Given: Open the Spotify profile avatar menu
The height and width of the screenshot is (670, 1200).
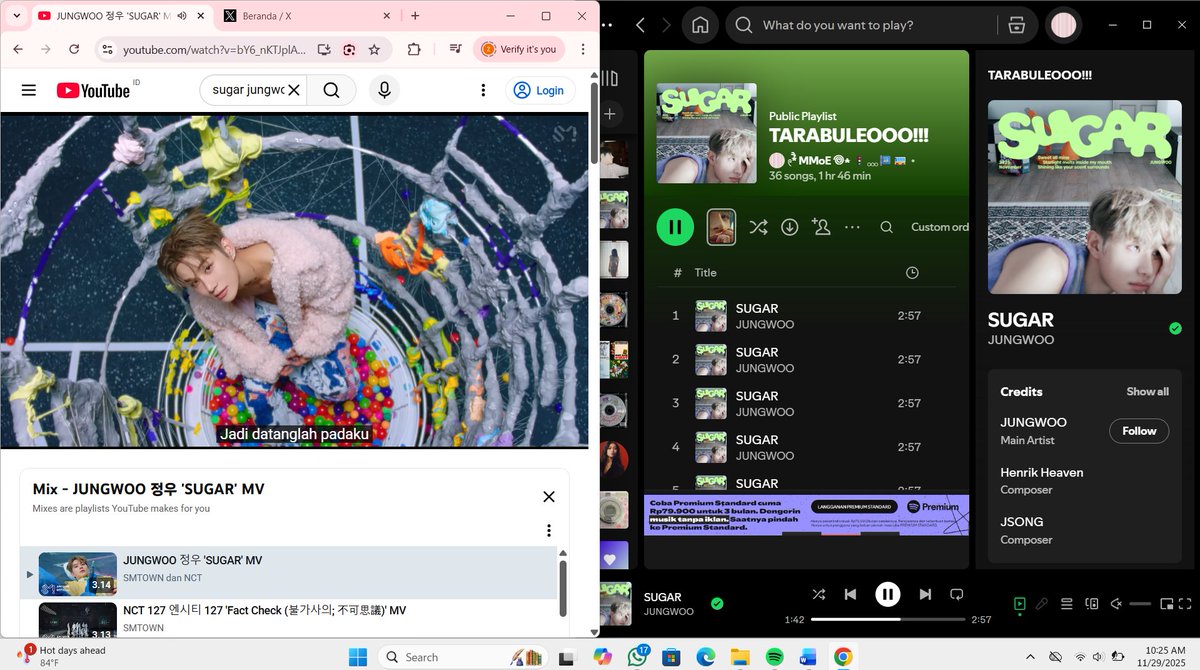Looking at the screenshot, I should pyautogui.click(x=1064, y=25).
